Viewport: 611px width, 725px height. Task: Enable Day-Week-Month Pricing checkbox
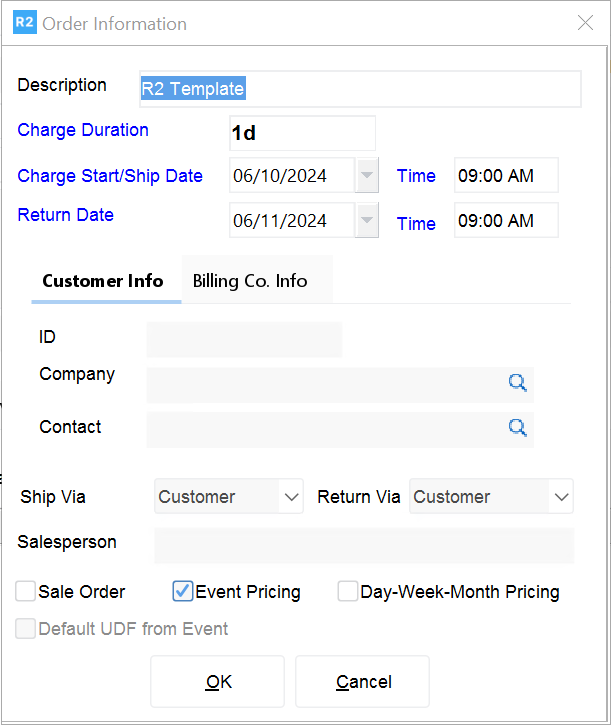pyautogui.click(x=348, y=592)
